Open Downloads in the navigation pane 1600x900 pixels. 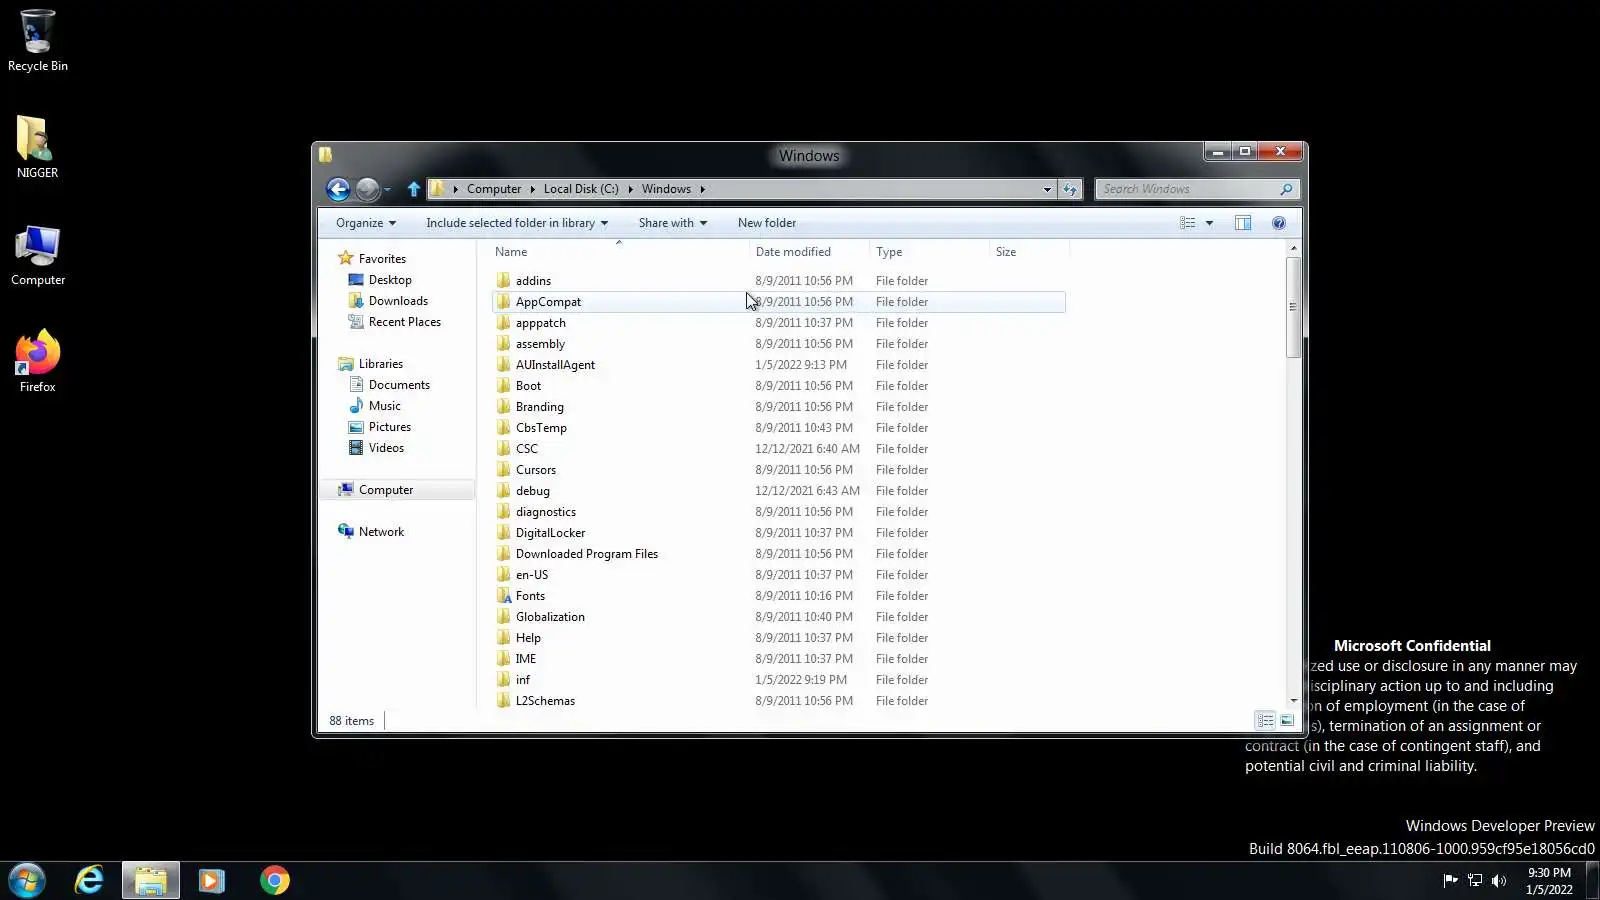[398, 301]
